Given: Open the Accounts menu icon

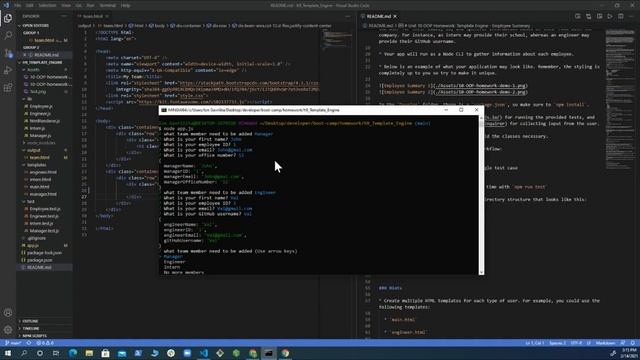Looking at the screenshot, I should [8, 313].
